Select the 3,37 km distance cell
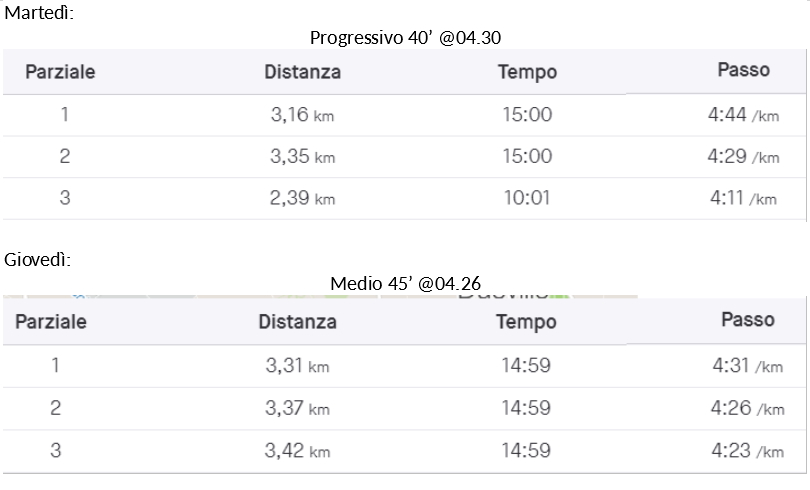 click(298, 408)
